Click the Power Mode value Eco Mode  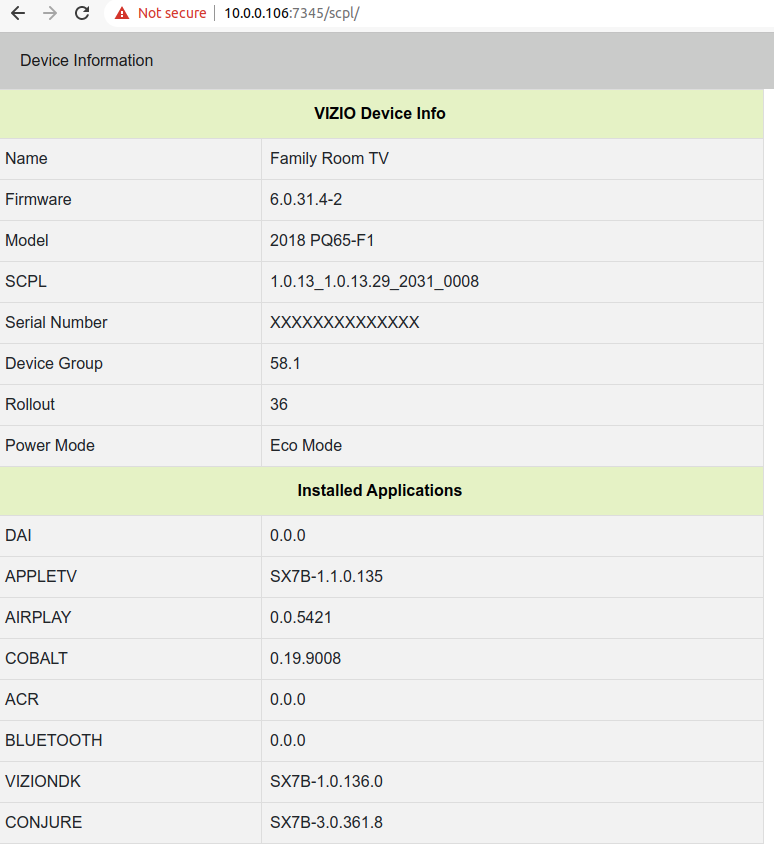pyautogui.click(x=306, y=445)
